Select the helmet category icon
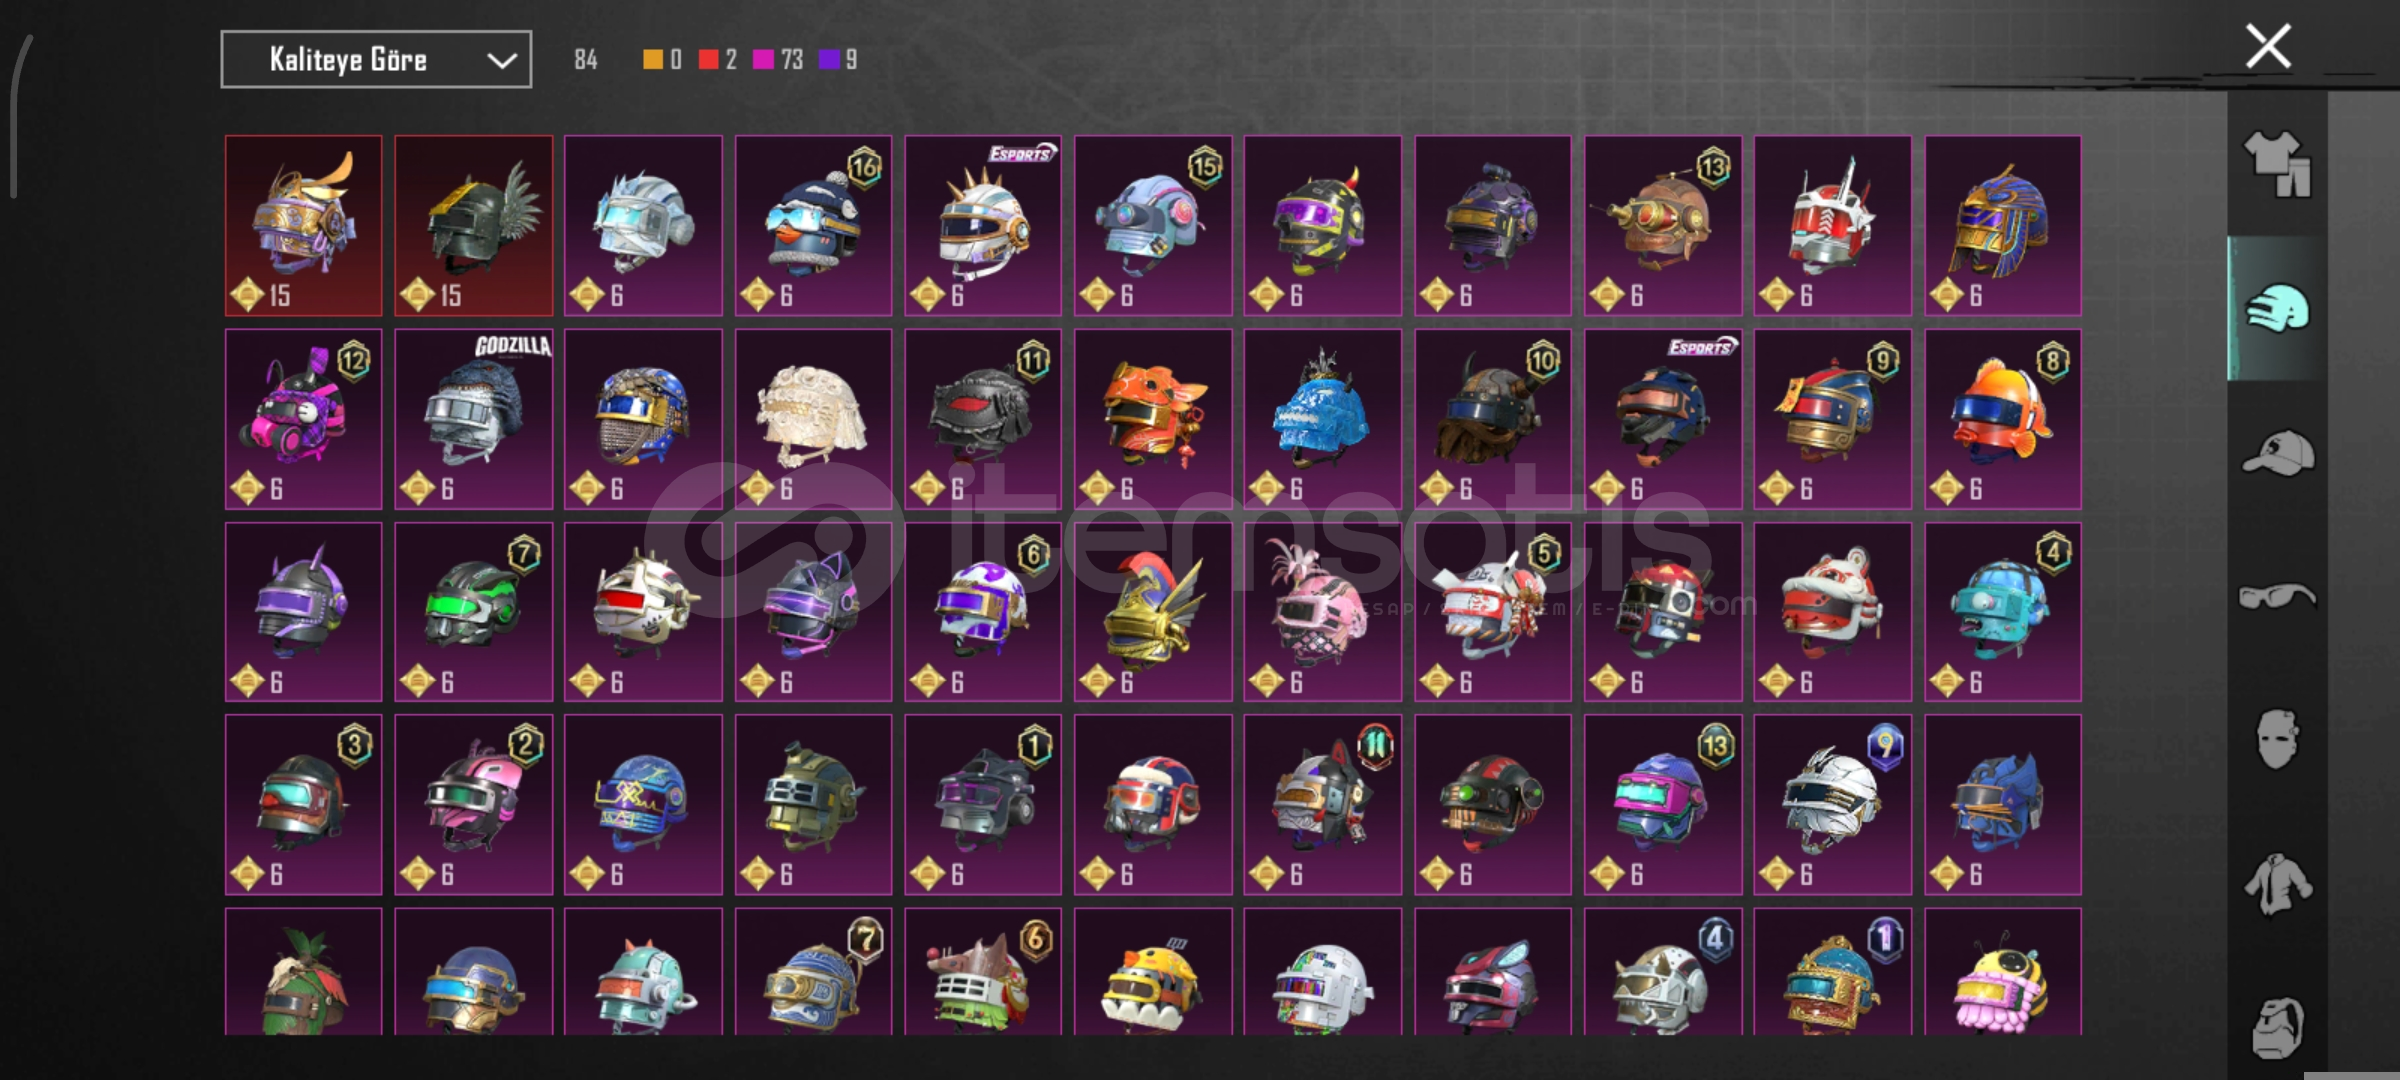The image size is (2400, 1080). 2277,309
